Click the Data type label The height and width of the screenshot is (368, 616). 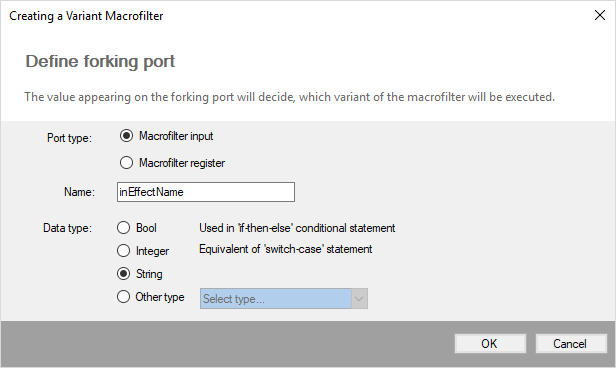(x=67, y=228)
